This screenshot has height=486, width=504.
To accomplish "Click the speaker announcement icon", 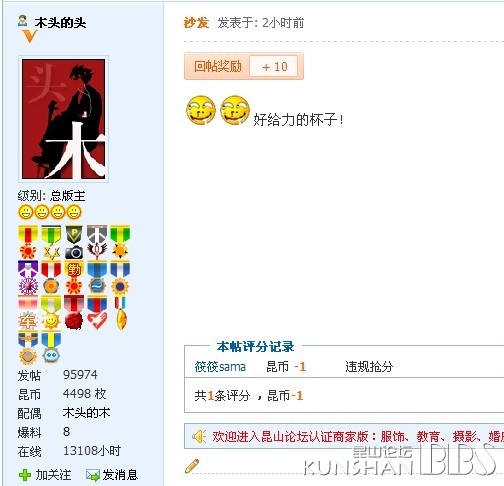I will [199, 436].
